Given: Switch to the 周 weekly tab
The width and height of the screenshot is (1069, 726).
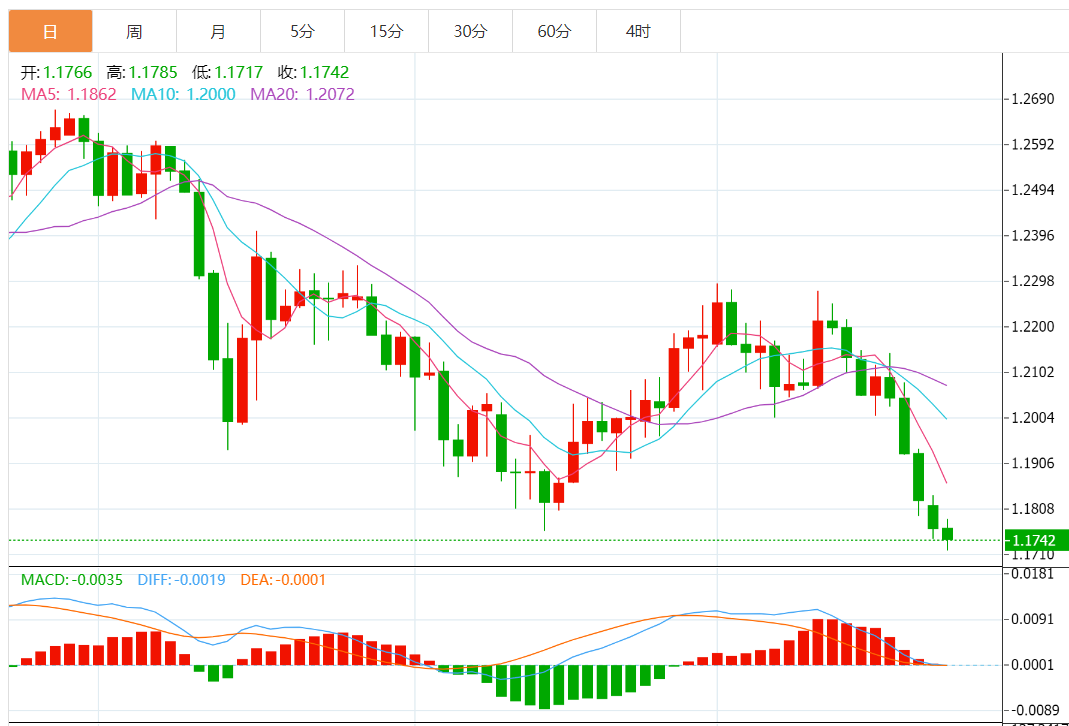Looking at the screenshot, I should click(134, 31).
